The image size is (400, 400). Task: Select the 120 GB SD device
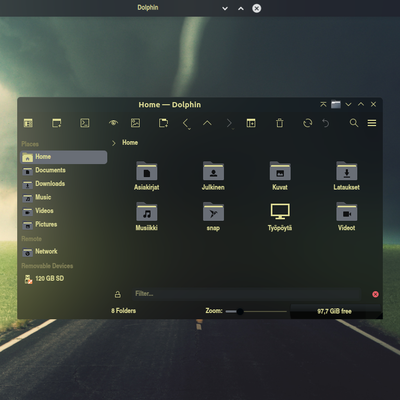click(64, 279)
